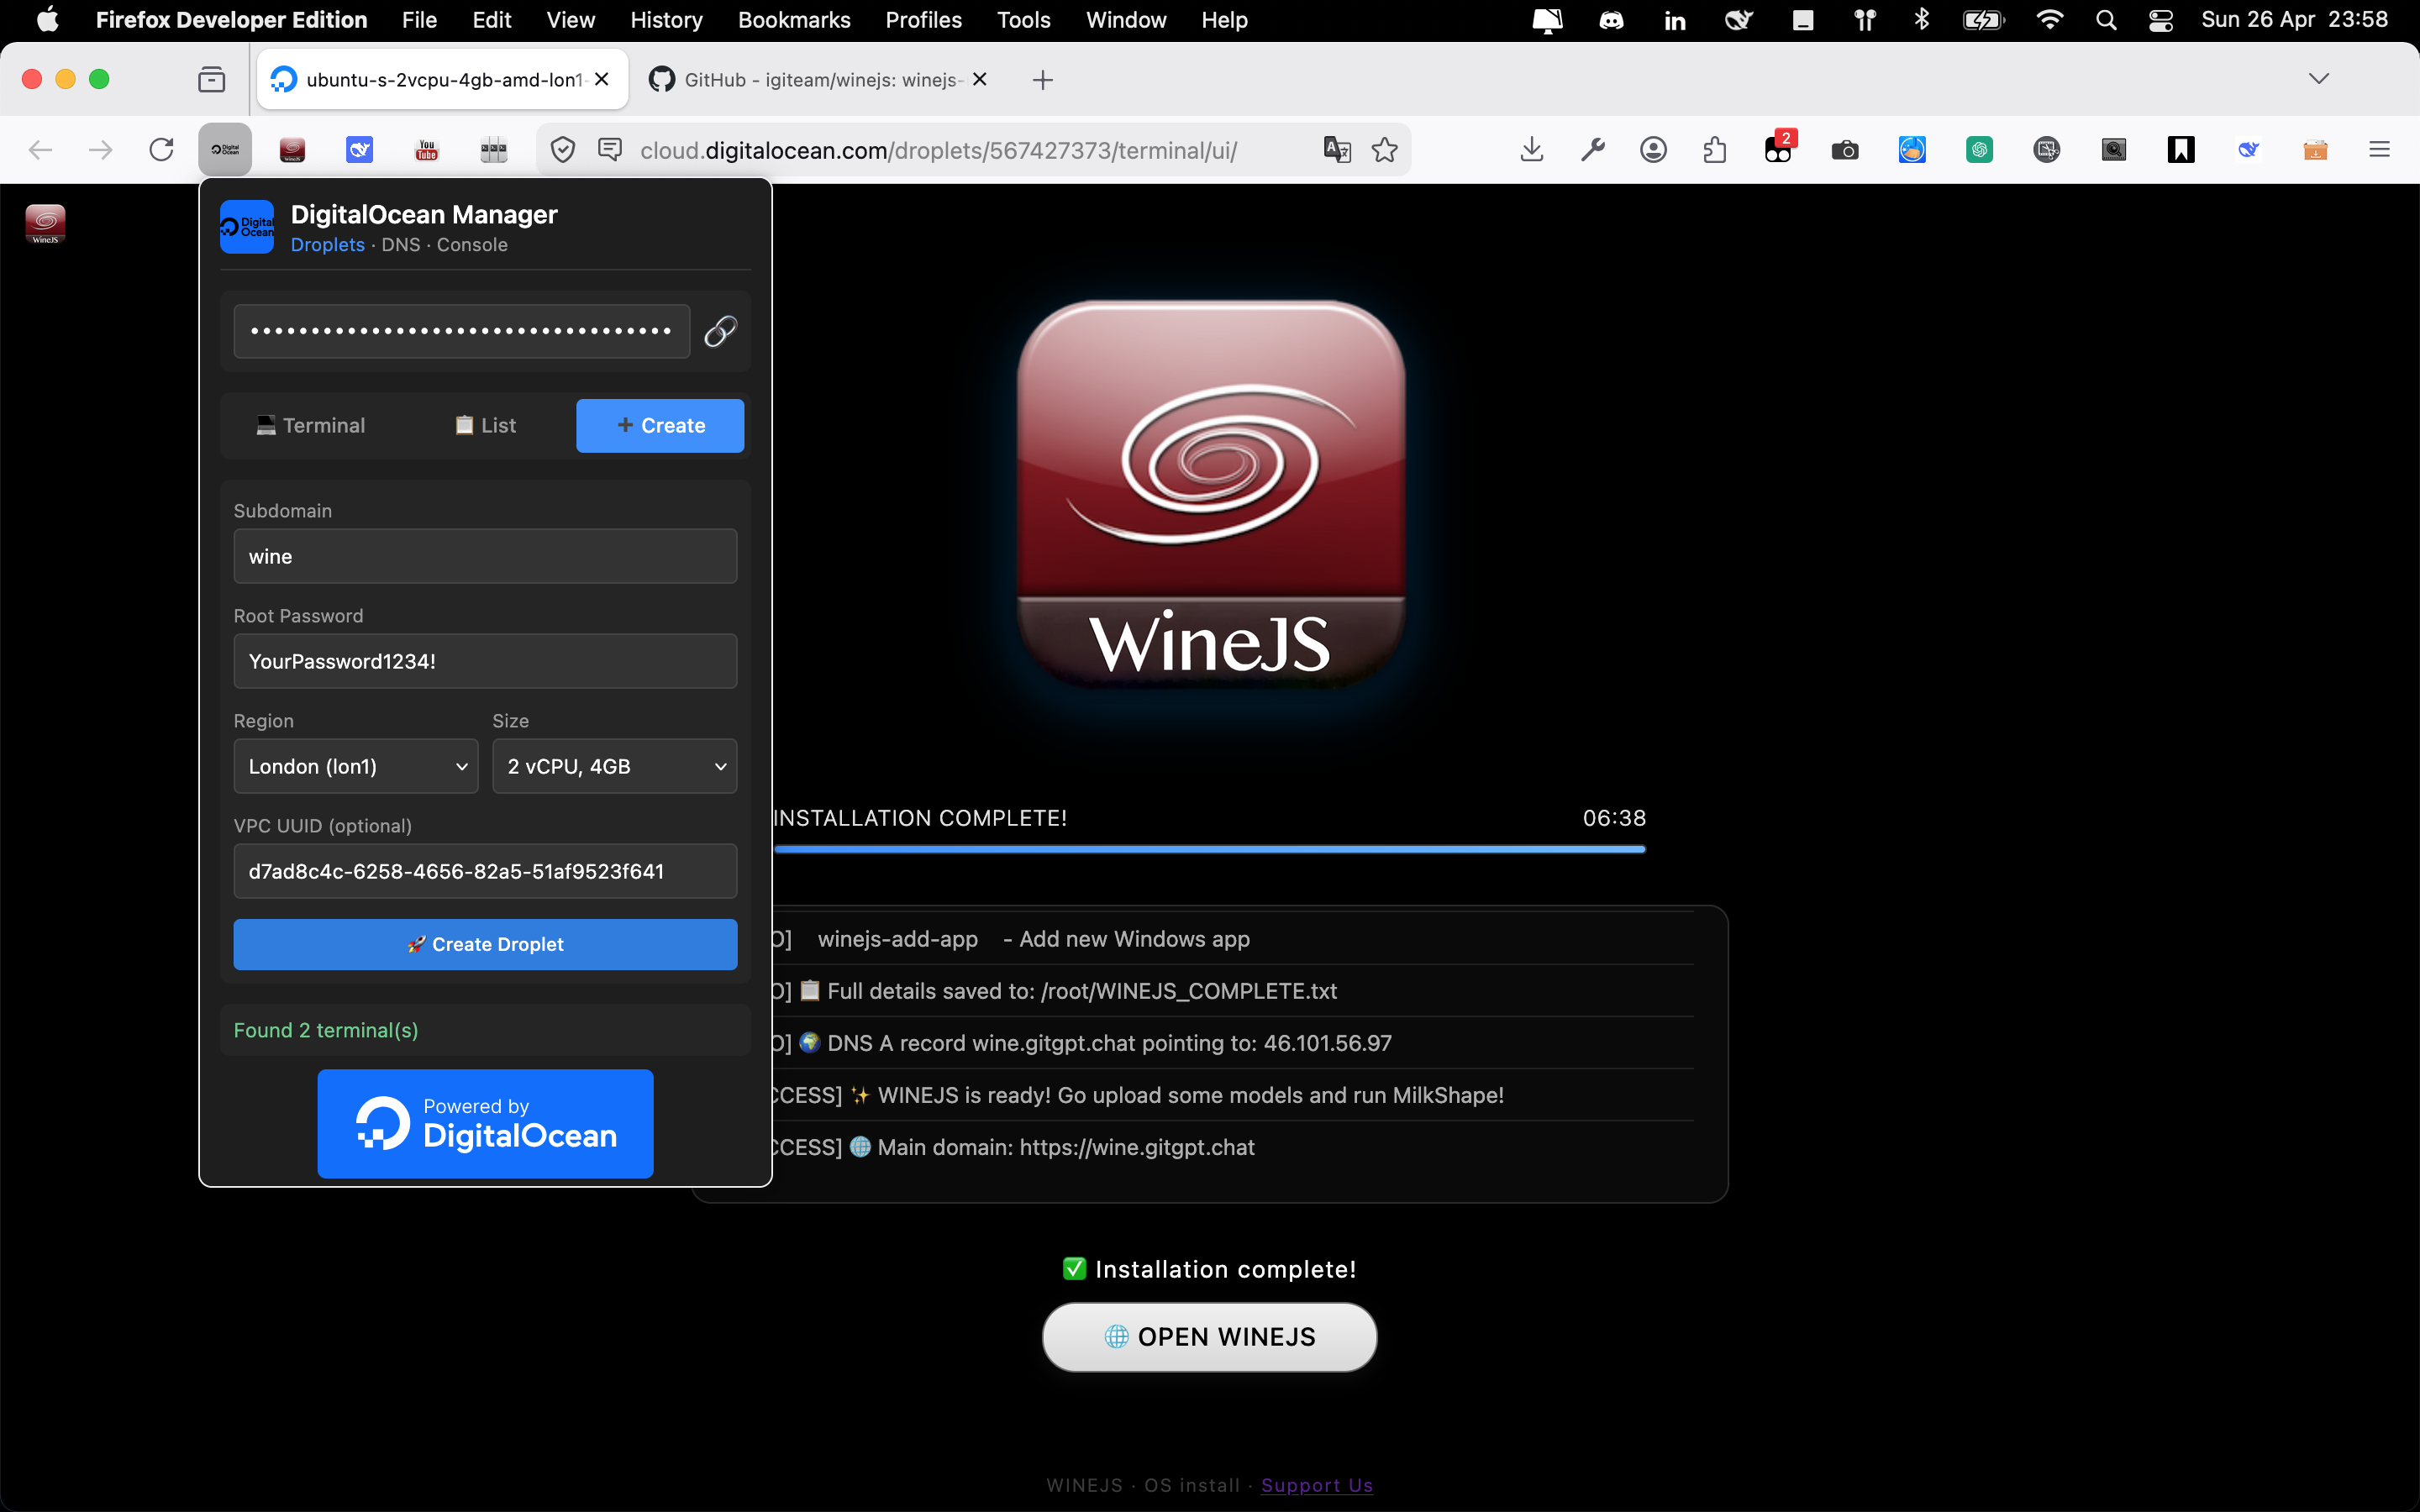The image size is (2420, 1512).
Task: Open the Tools menu
Action: (x=1023, y=20)
